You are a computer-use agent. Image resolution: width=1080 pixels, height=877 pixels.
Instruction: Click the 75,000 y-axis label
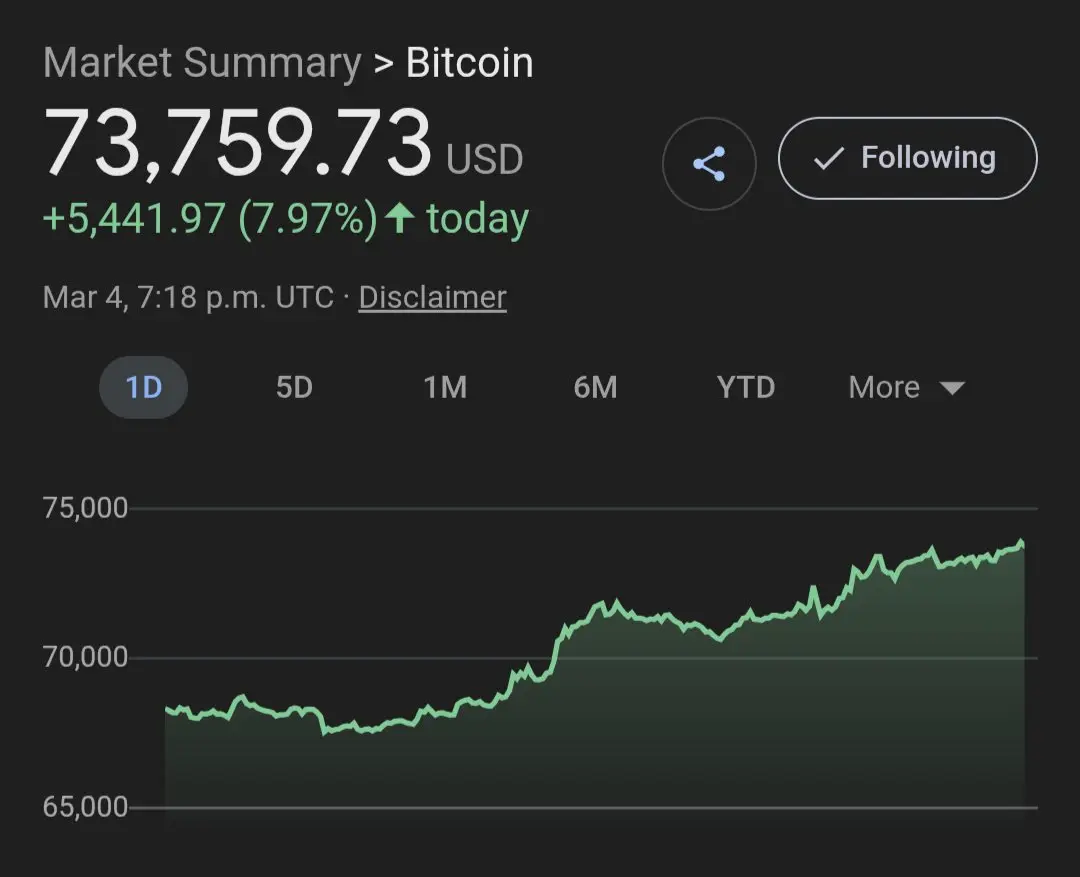click(x=86, y=508)
